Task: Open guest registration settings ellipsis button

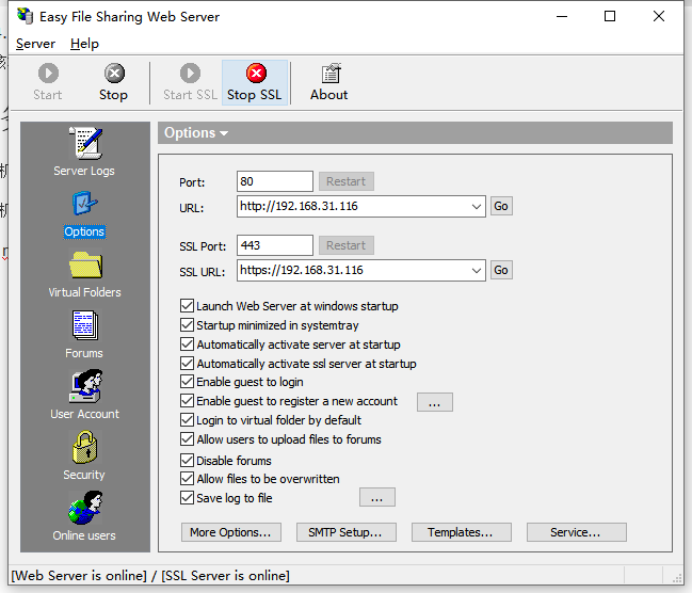Action: click(x=435, y=402)
